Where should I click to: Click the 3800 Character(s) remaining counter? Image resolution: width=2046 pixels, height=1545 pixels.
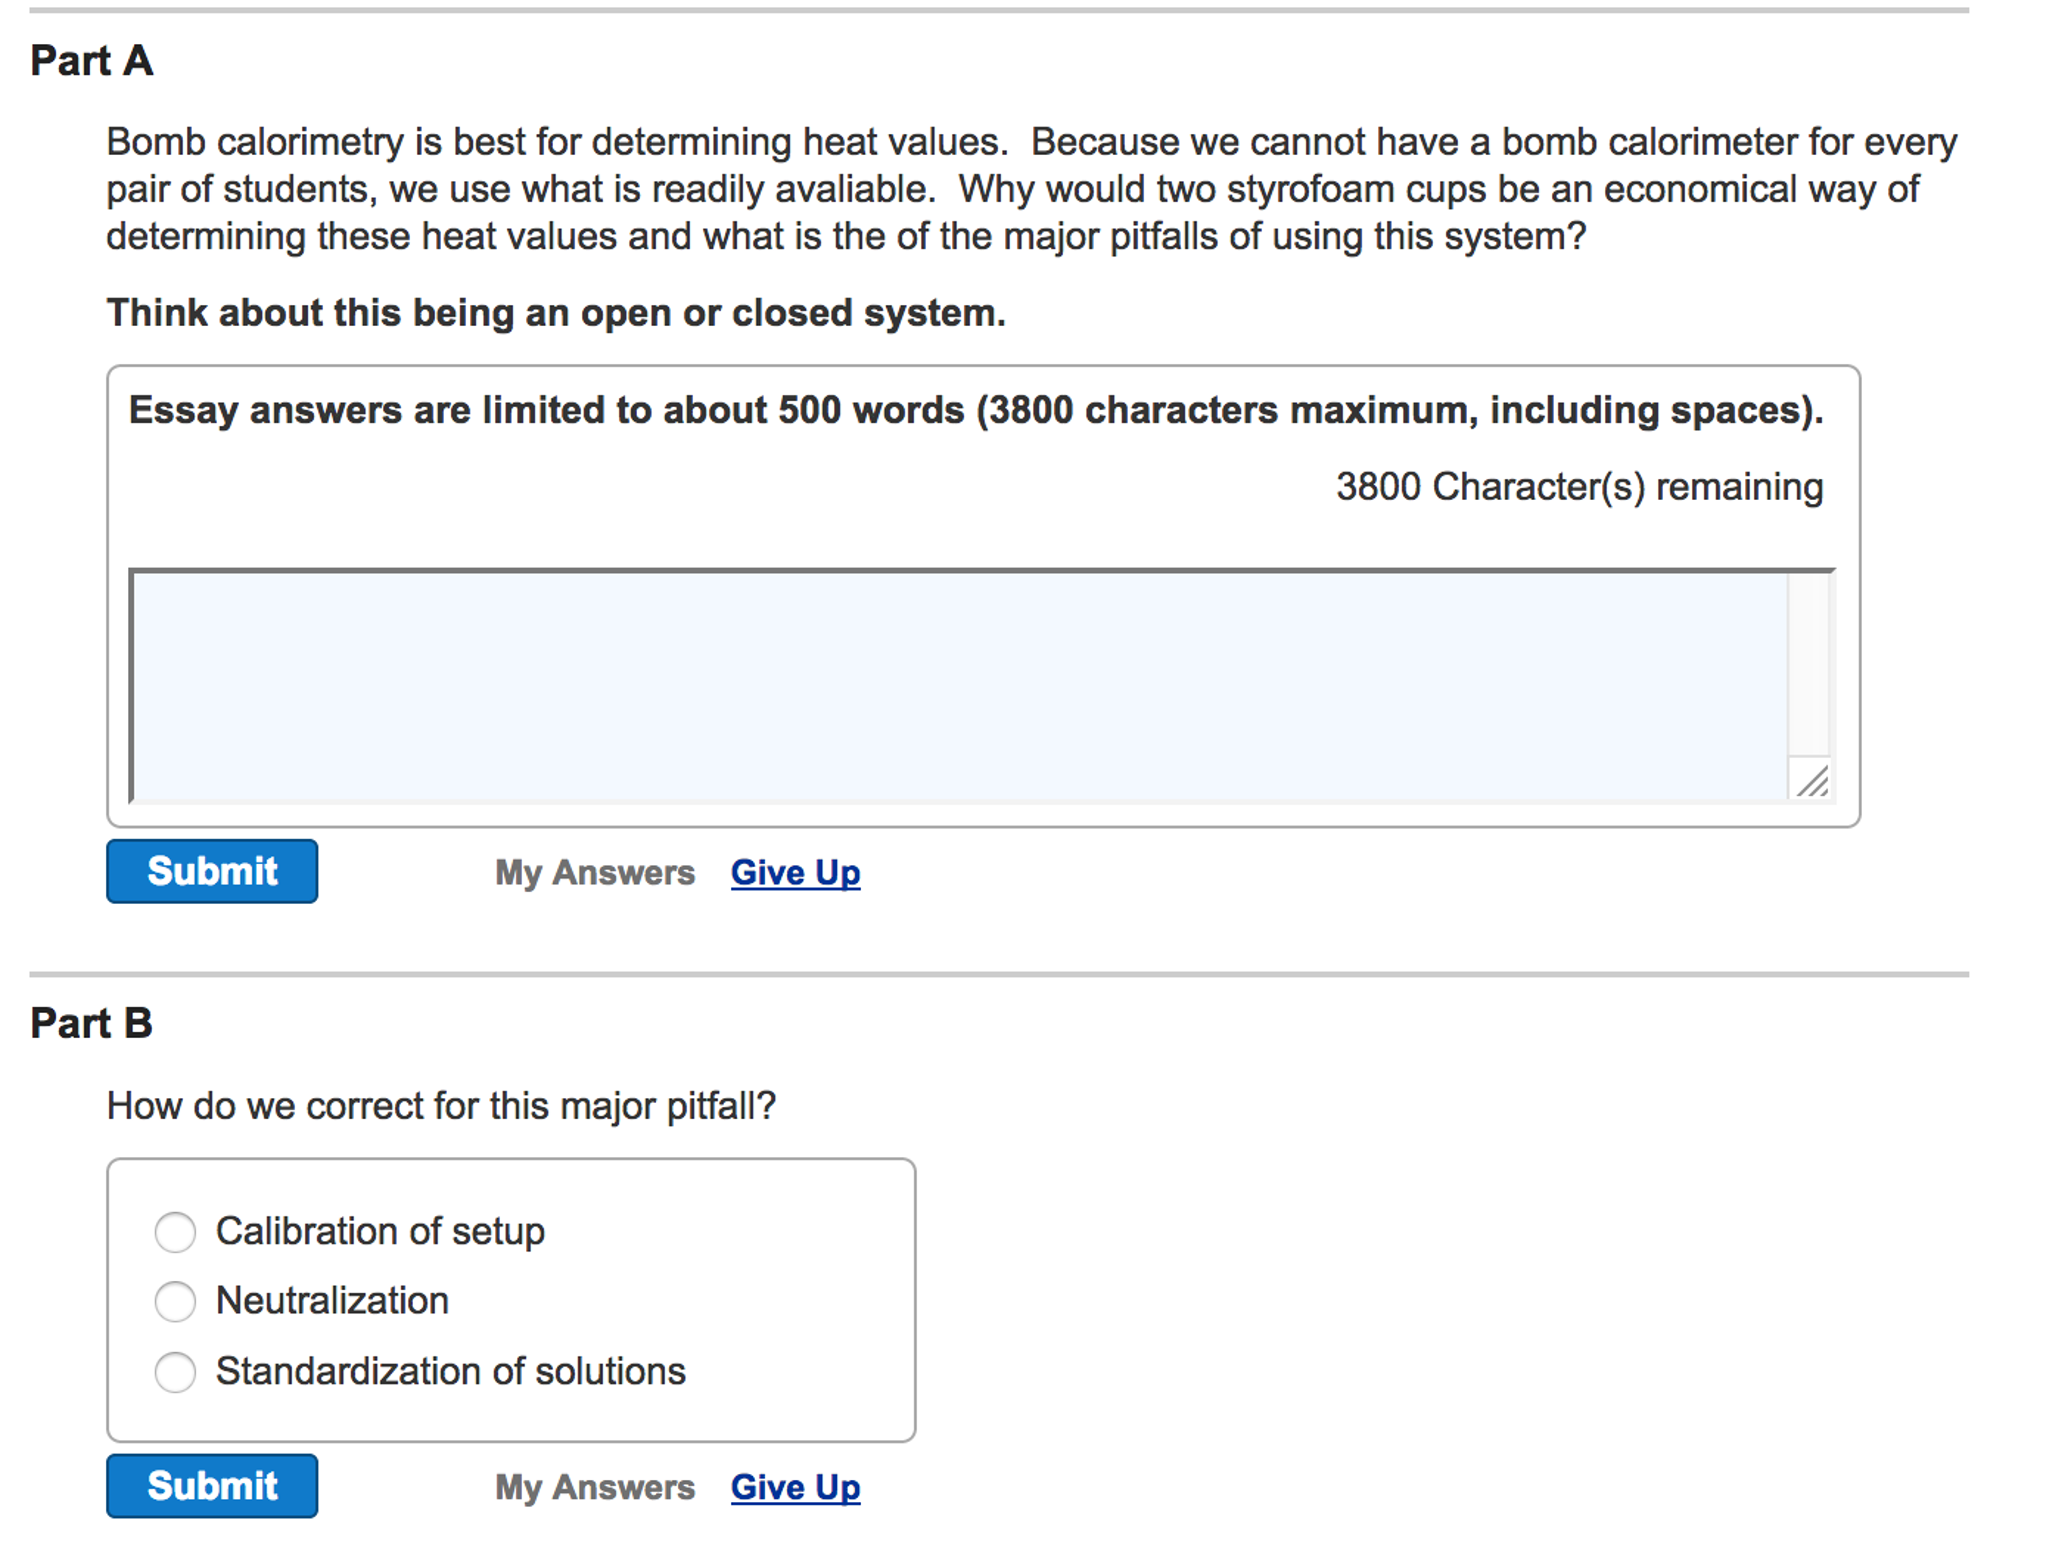coord(1579,487)
